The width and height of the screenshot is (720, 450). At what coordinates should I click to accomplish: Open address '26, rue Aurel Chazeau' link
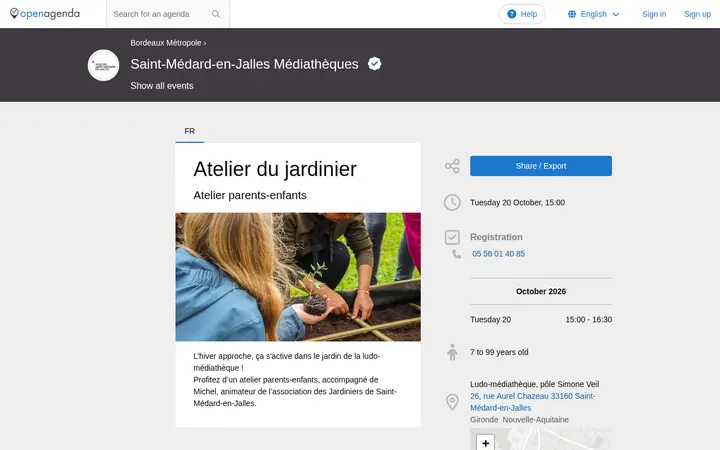pos(533,402)
